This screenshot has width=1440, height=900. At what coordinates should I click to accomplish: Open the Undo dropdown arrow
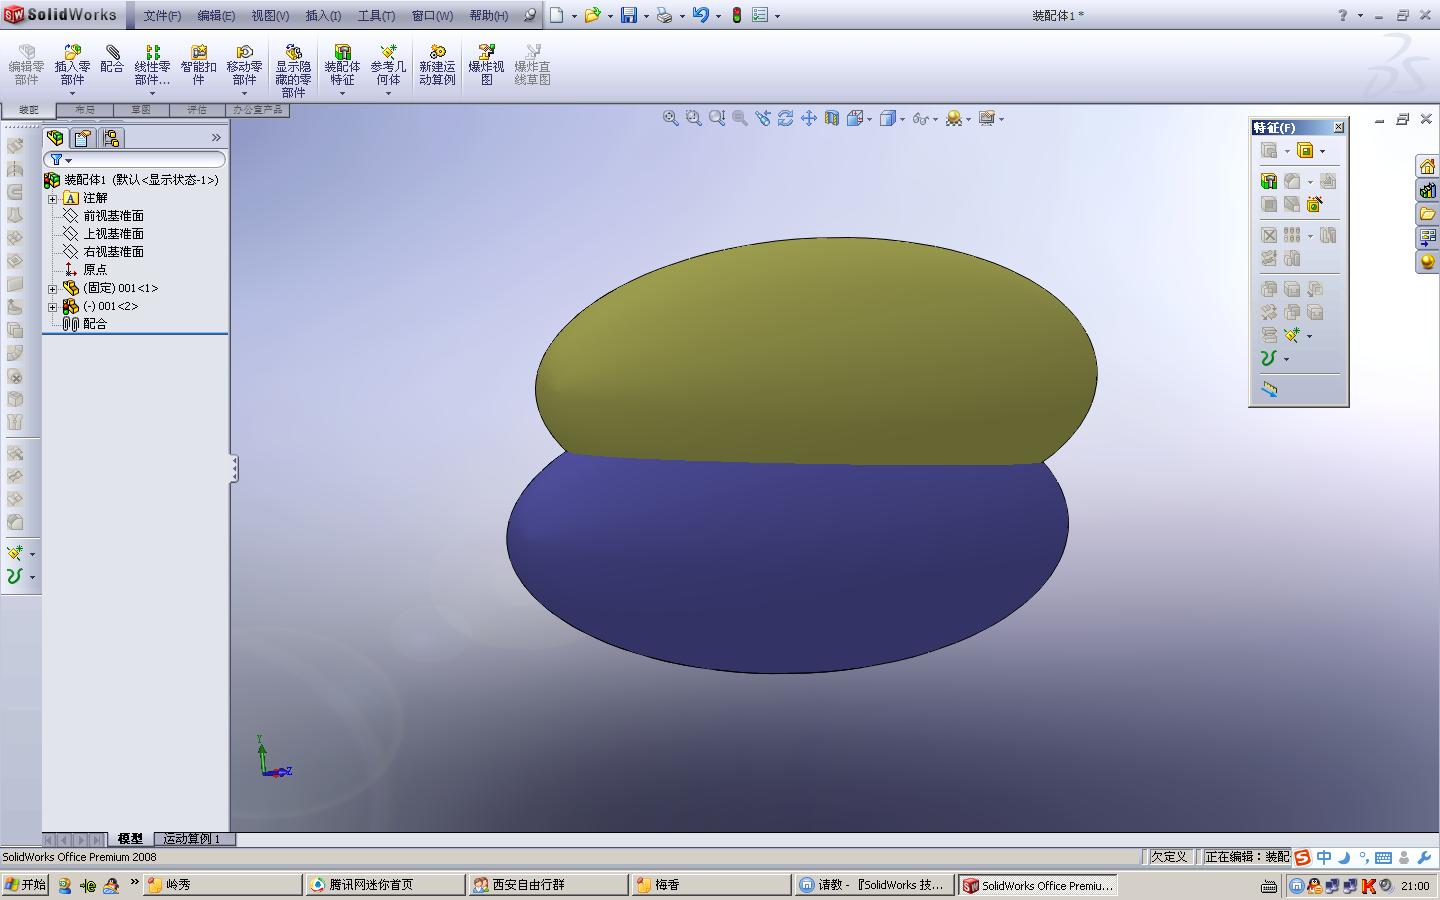[718, 16]
